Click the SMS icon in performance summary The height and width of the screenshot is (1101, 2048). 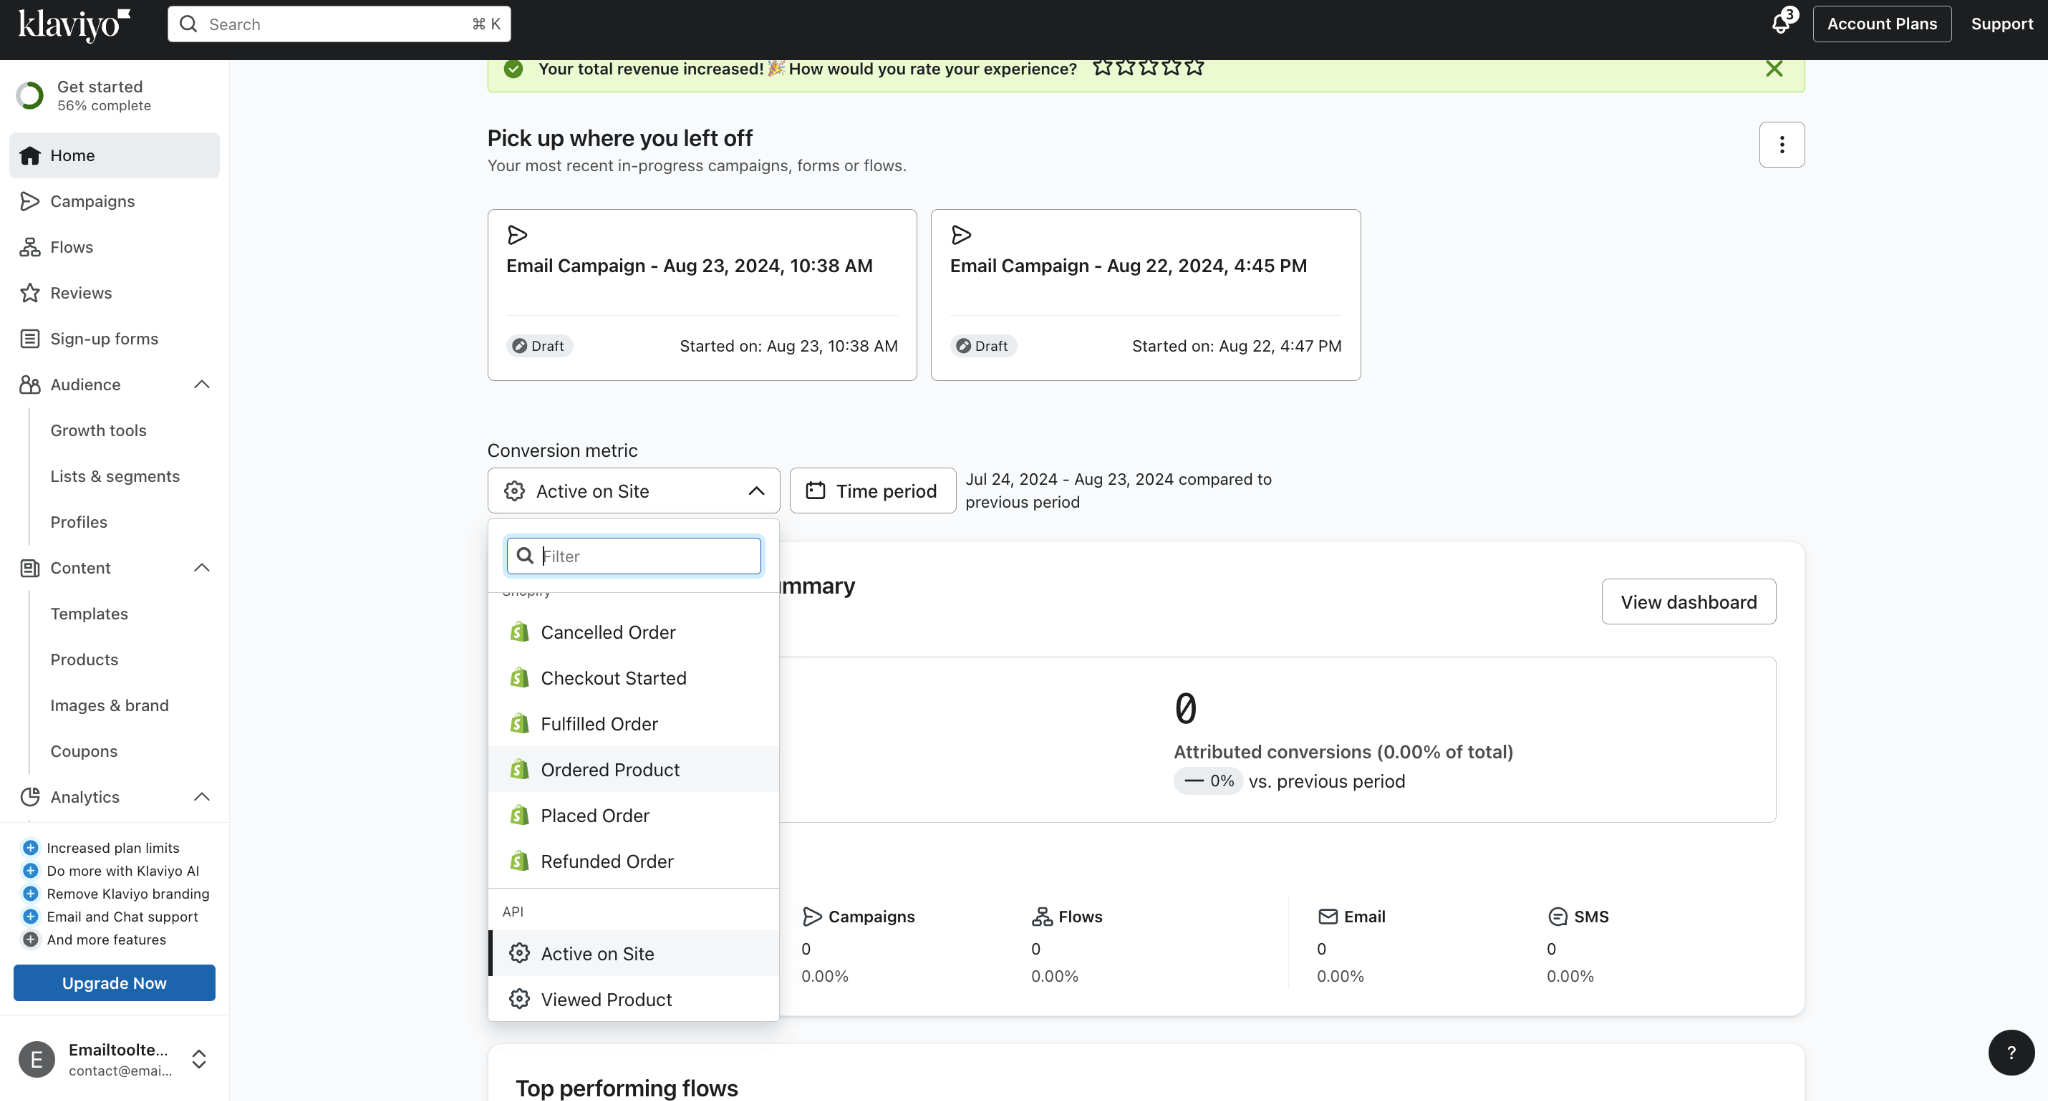[x=1558, y=917]
